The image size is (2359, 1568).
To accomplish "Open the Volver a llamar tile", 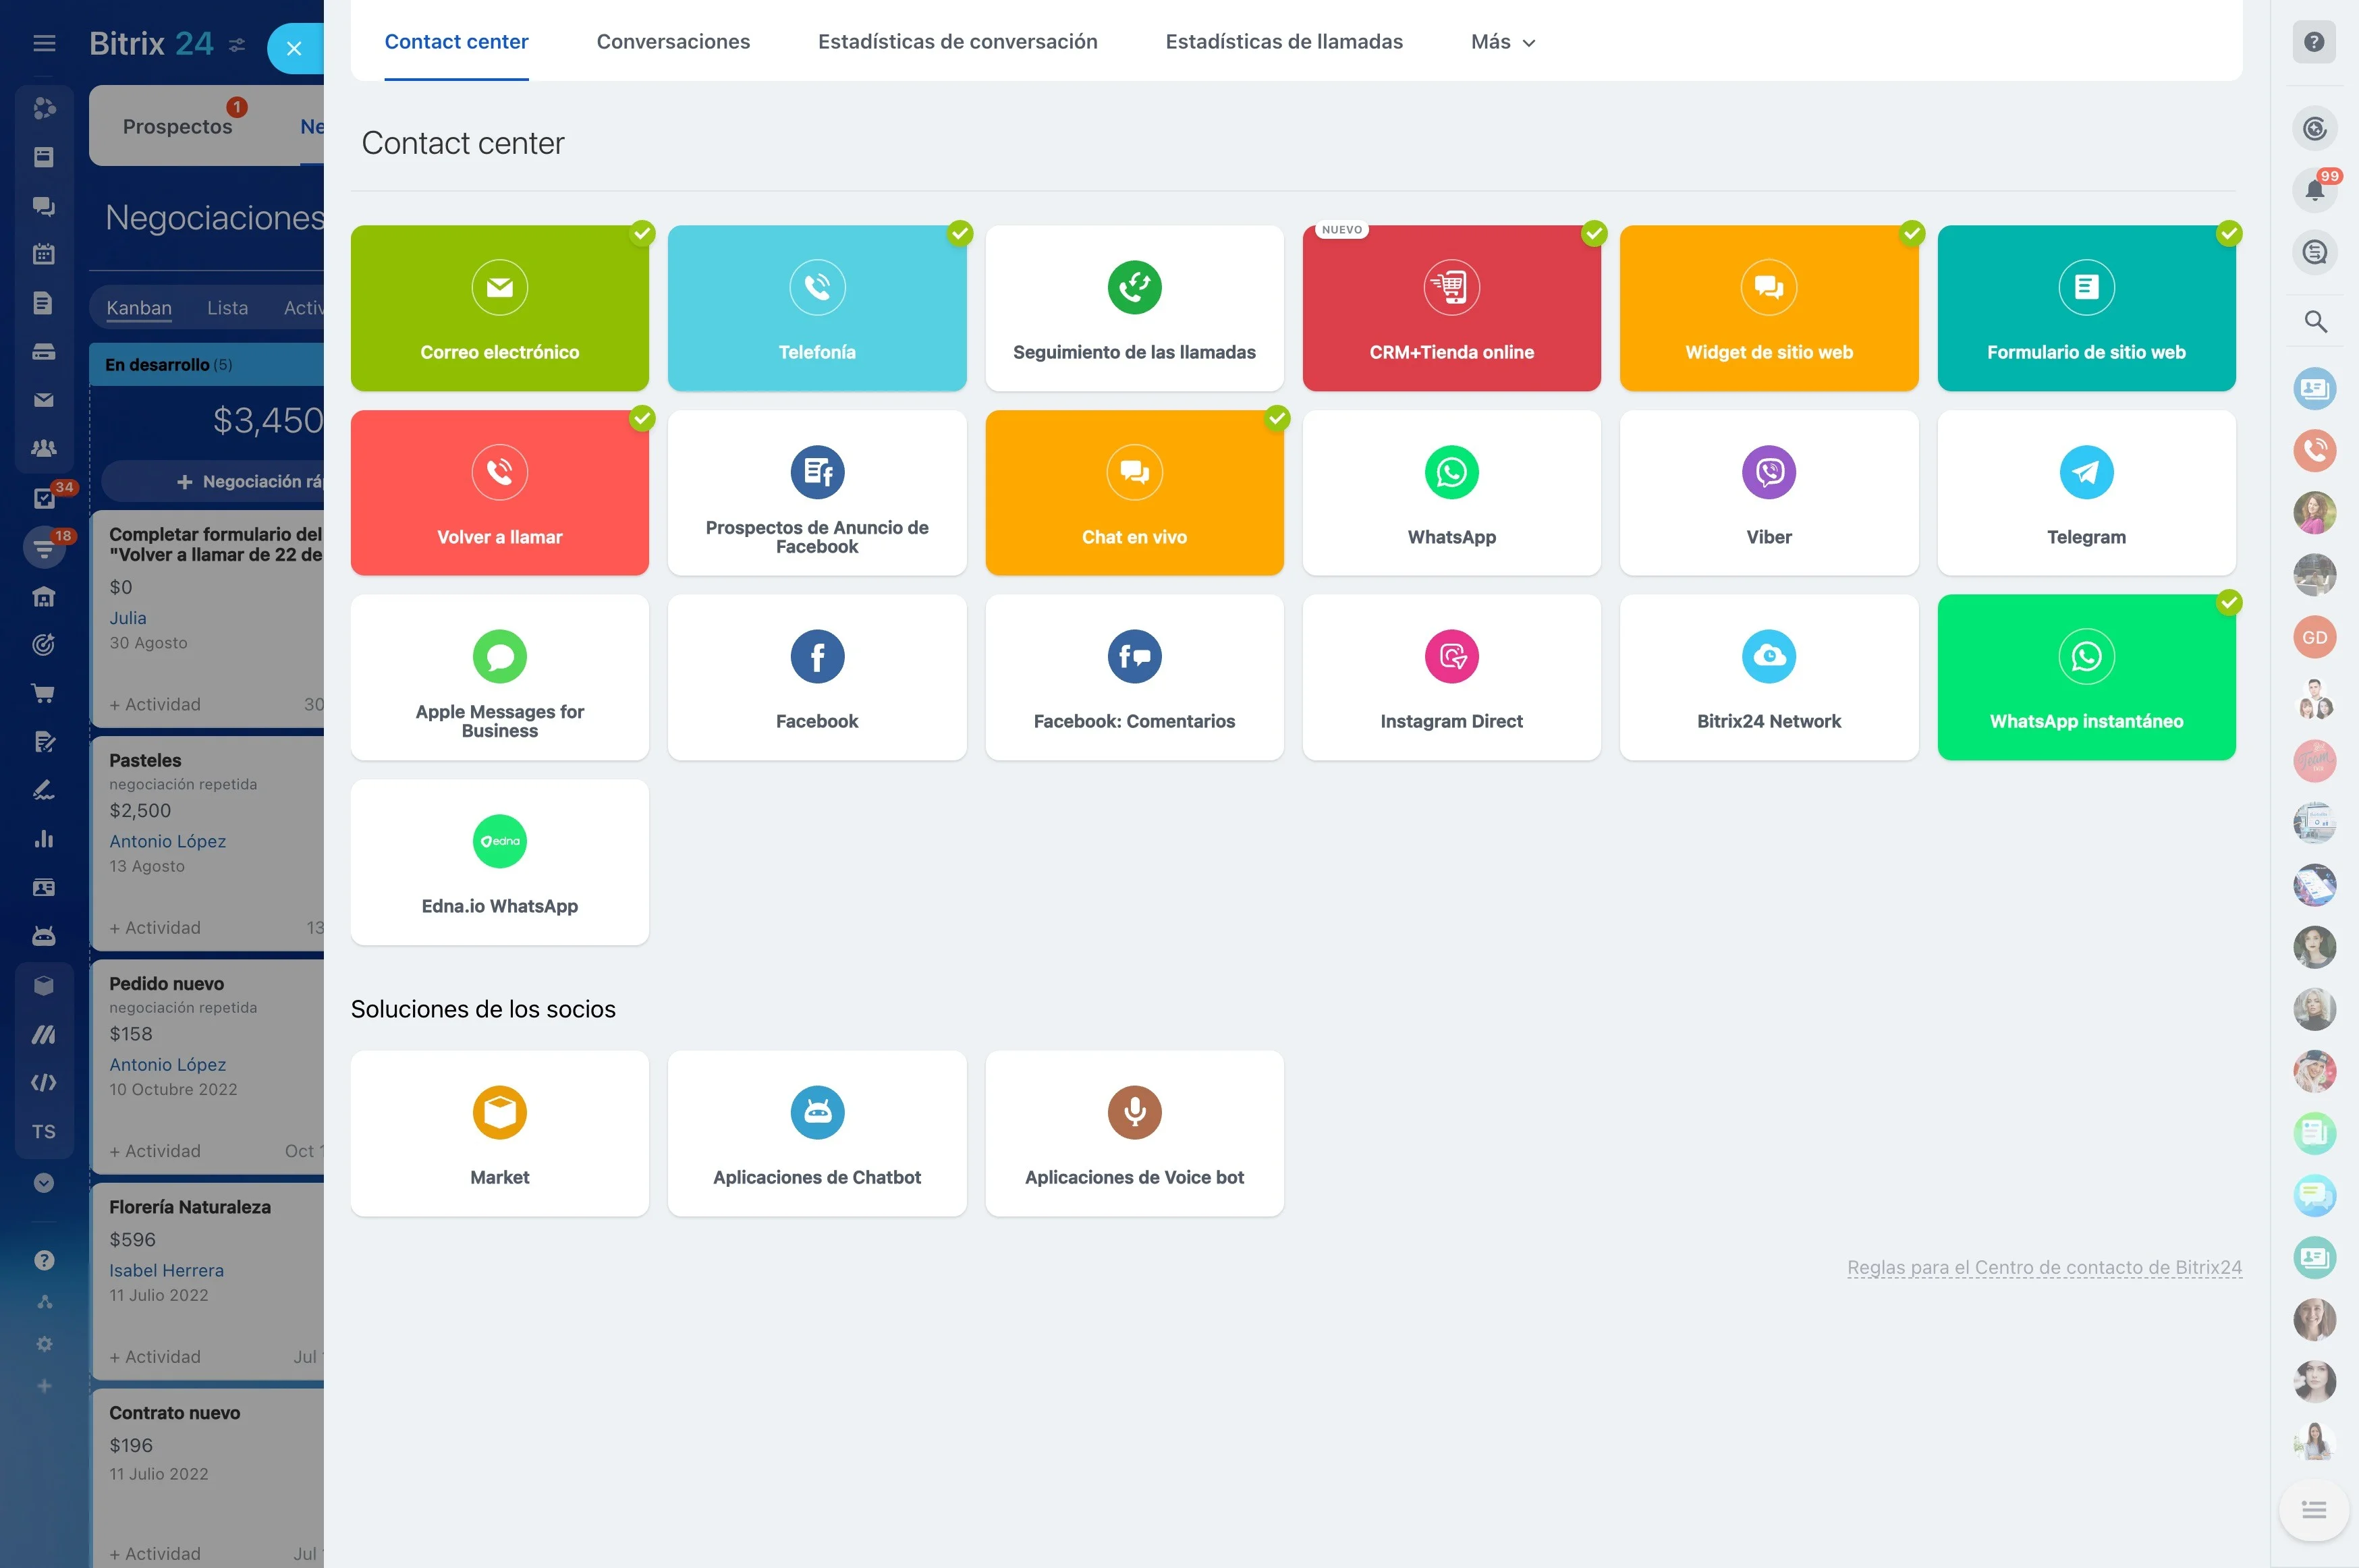I will click(x=499, y=493).
